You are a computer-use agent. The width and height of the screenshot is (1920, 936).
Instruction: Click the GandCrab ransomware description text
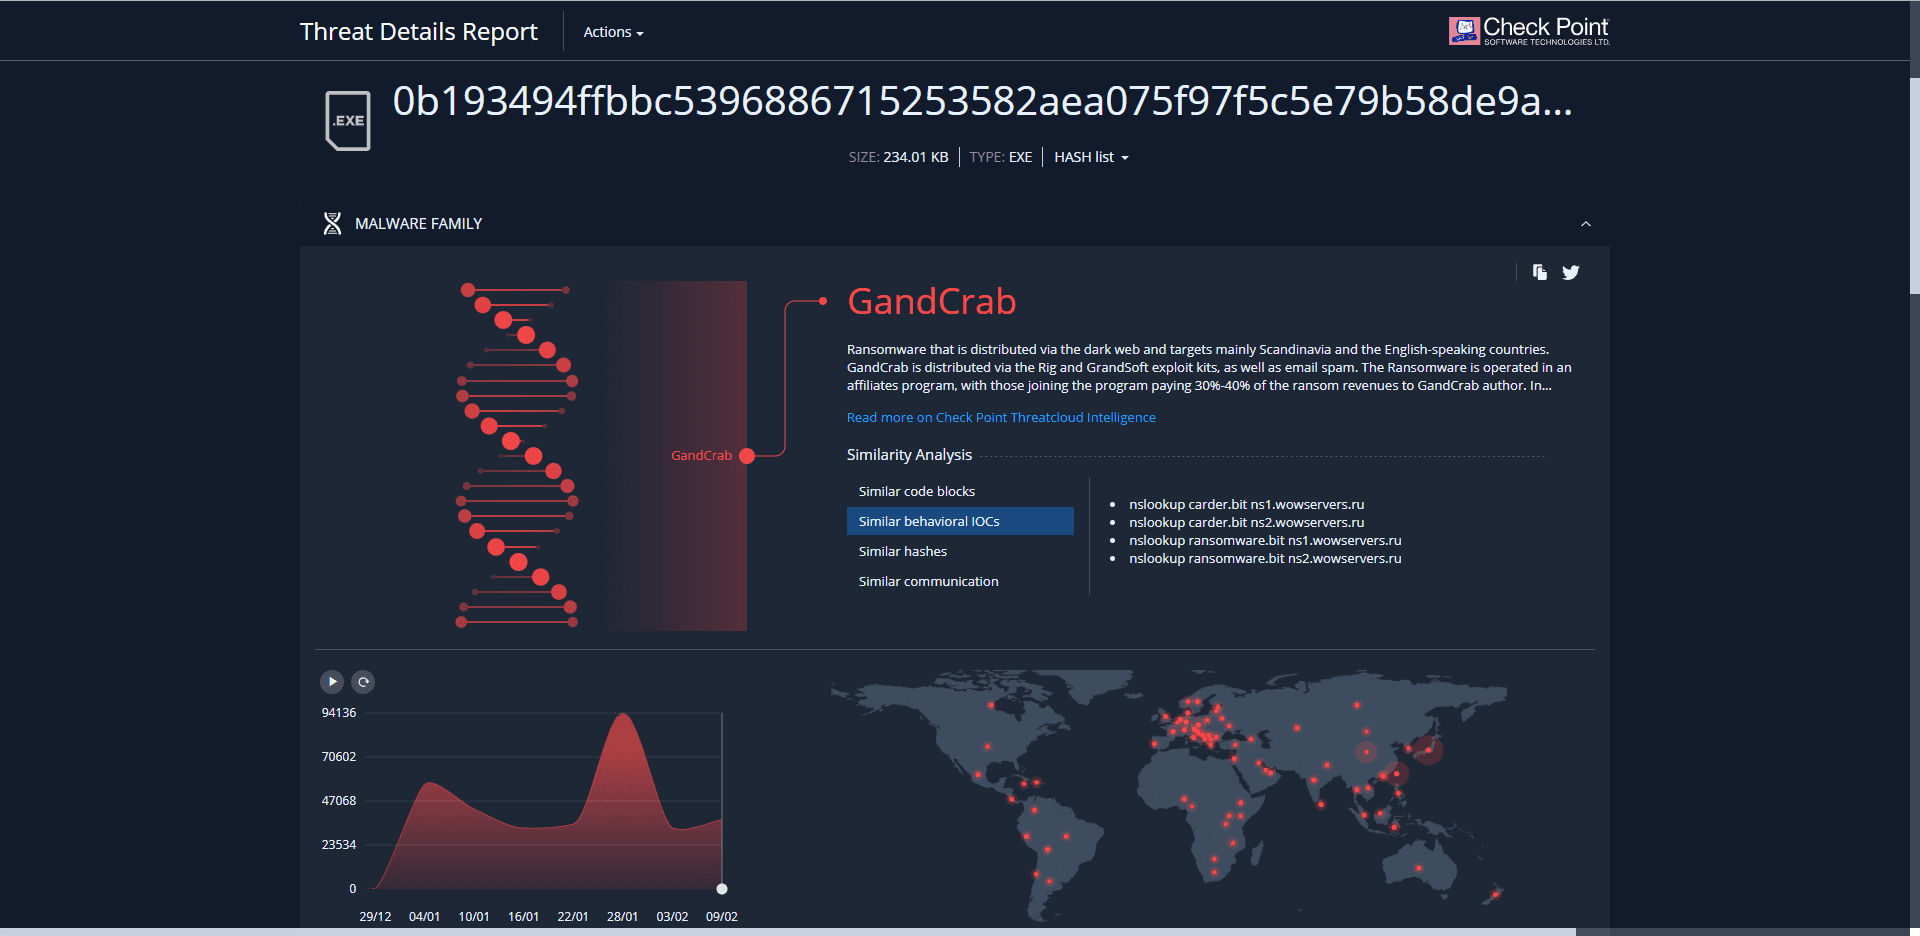coord(1209,367)
